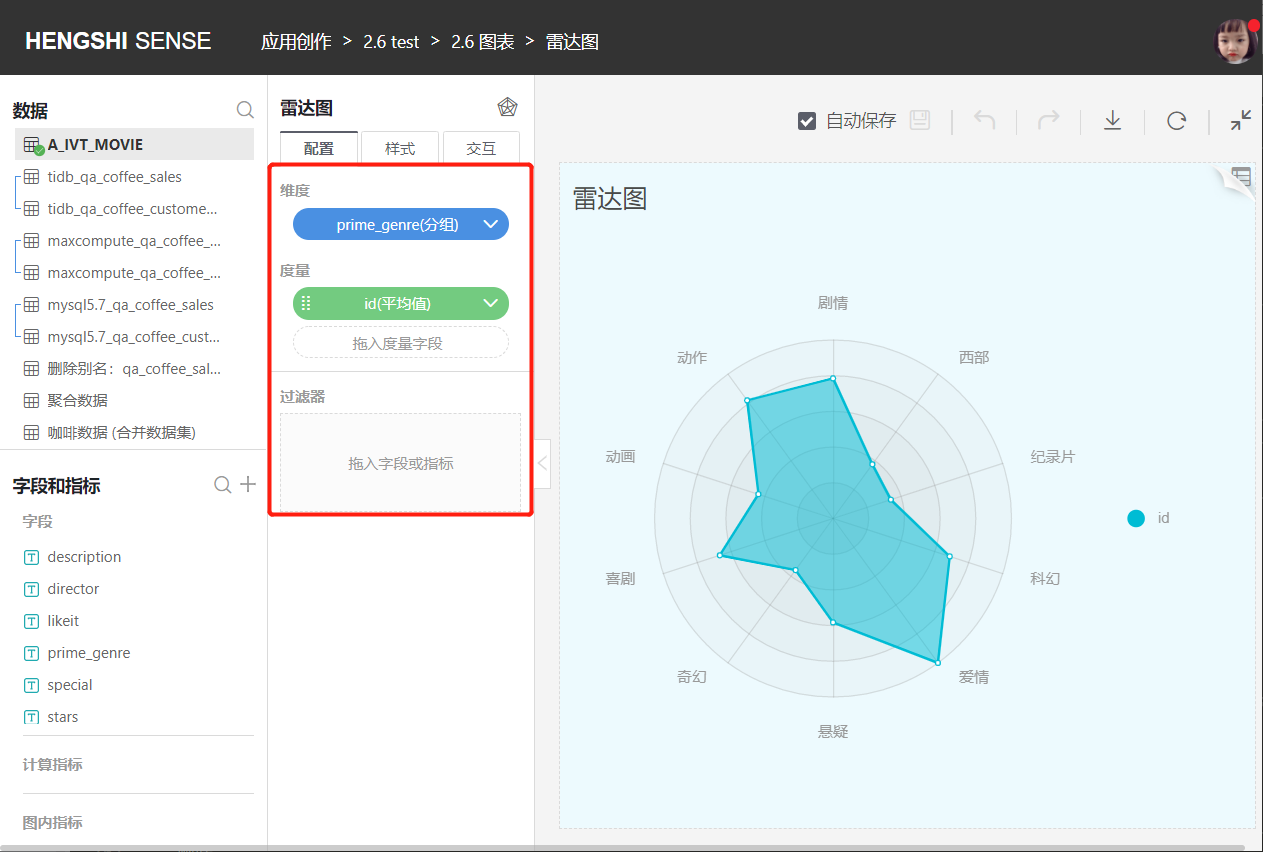This screenshot has width=1263, height=852.
Task: Click the 纪录片 axis label on the radar
Action: [x=1053, y=456]
